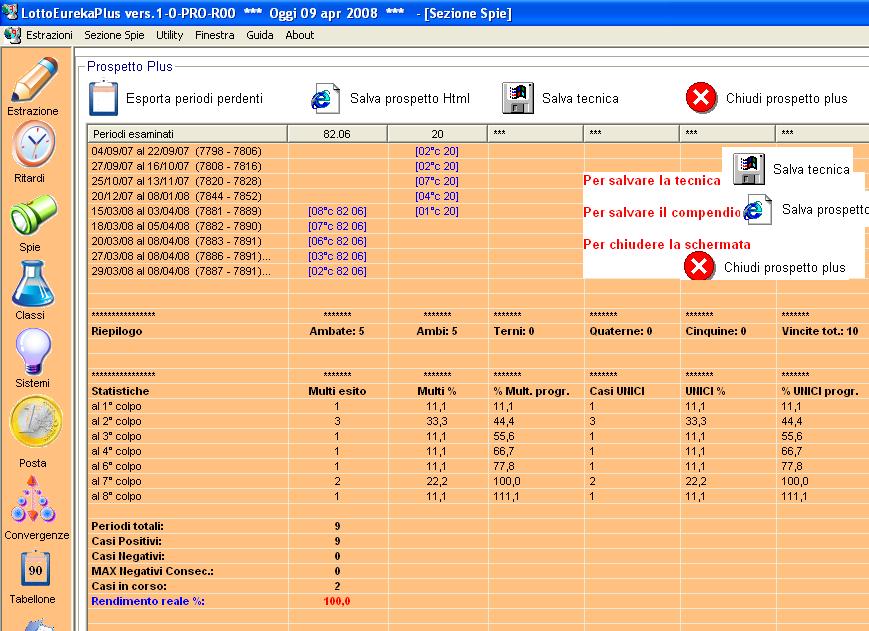Click the '[04°c 20]' result cell
869x631 pixels.
437,196
